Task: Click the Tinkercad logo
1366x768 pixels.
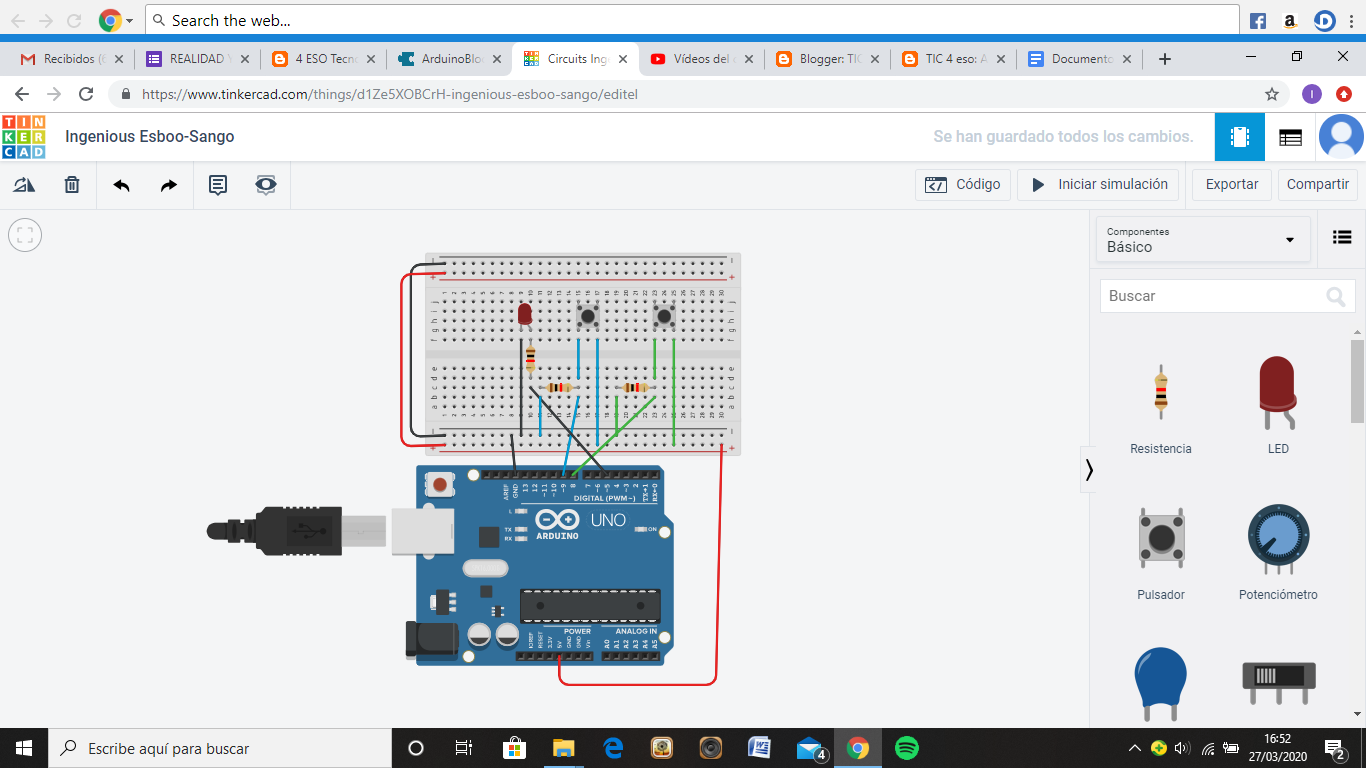Action: (x=23, y=137)
